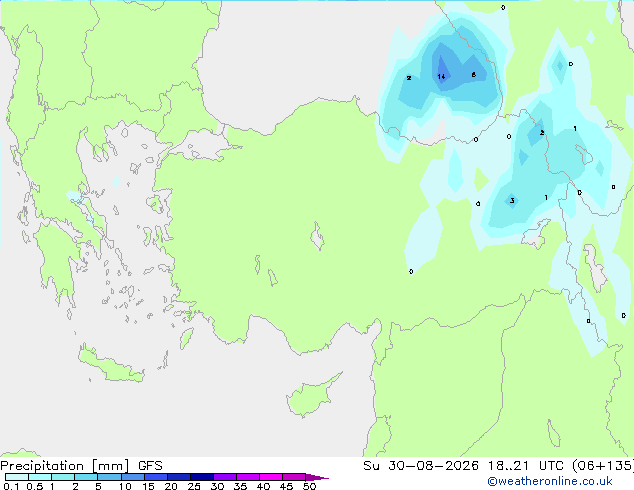This screenshot has width=634, height=490.
Task: Click the 5–10 mm legend color swatch
Action: pyautogui.click(x=109, y=477)
